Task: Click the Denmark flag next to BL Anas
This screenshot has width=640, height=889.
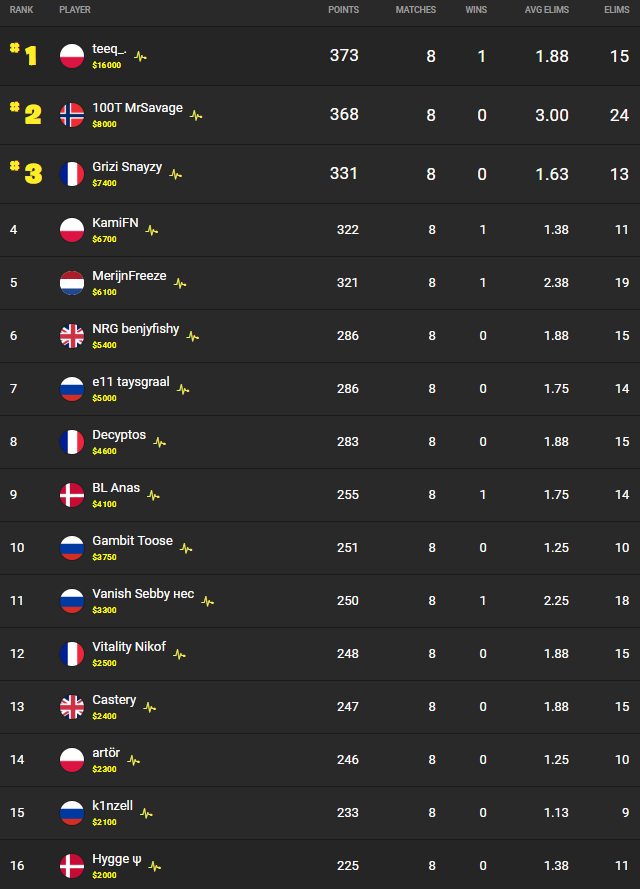Action: click(x=72, y=495)
